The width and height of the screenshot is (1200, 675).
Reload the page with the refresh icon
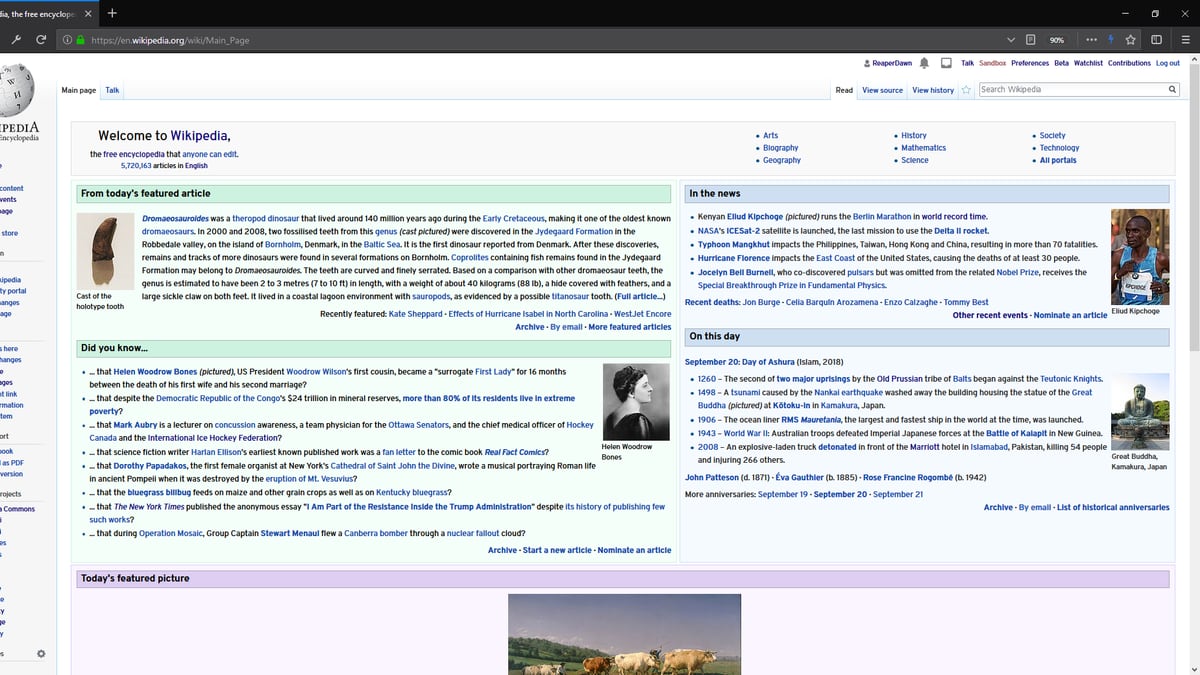click(x=40, y=40)
